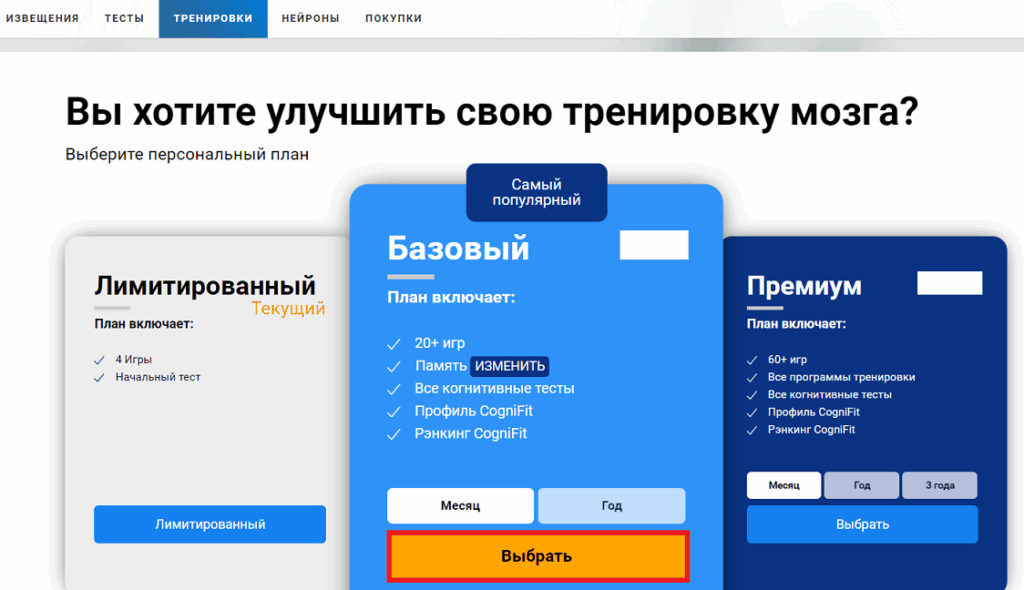This screenshot has width=1024, height=590.
Task: Select the ТРЕНИРОВКИ tab
Action: [x=212, y=18]
